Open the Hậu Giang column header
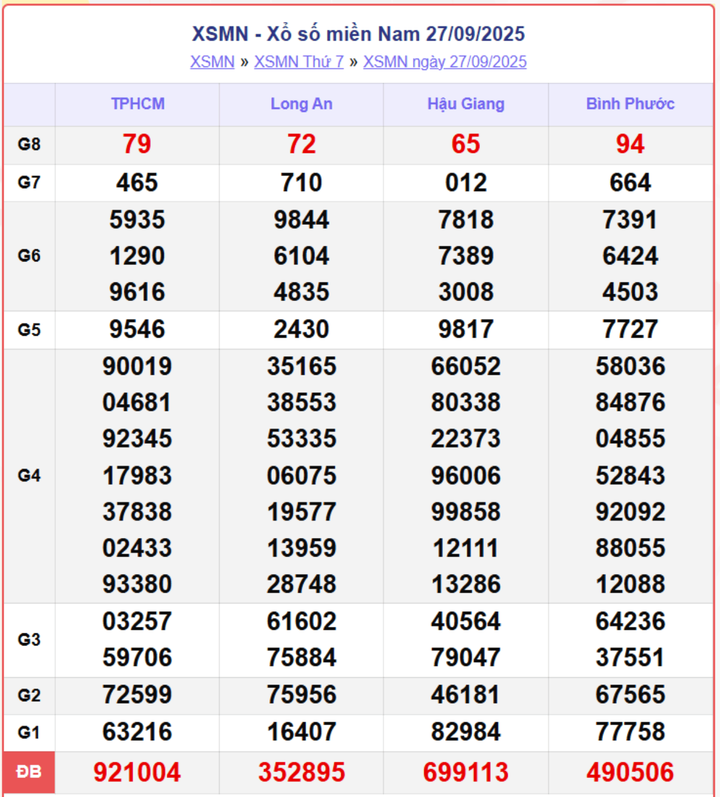Screen dimensions: 720x797 pyautogui.click(x=465, y=104)
